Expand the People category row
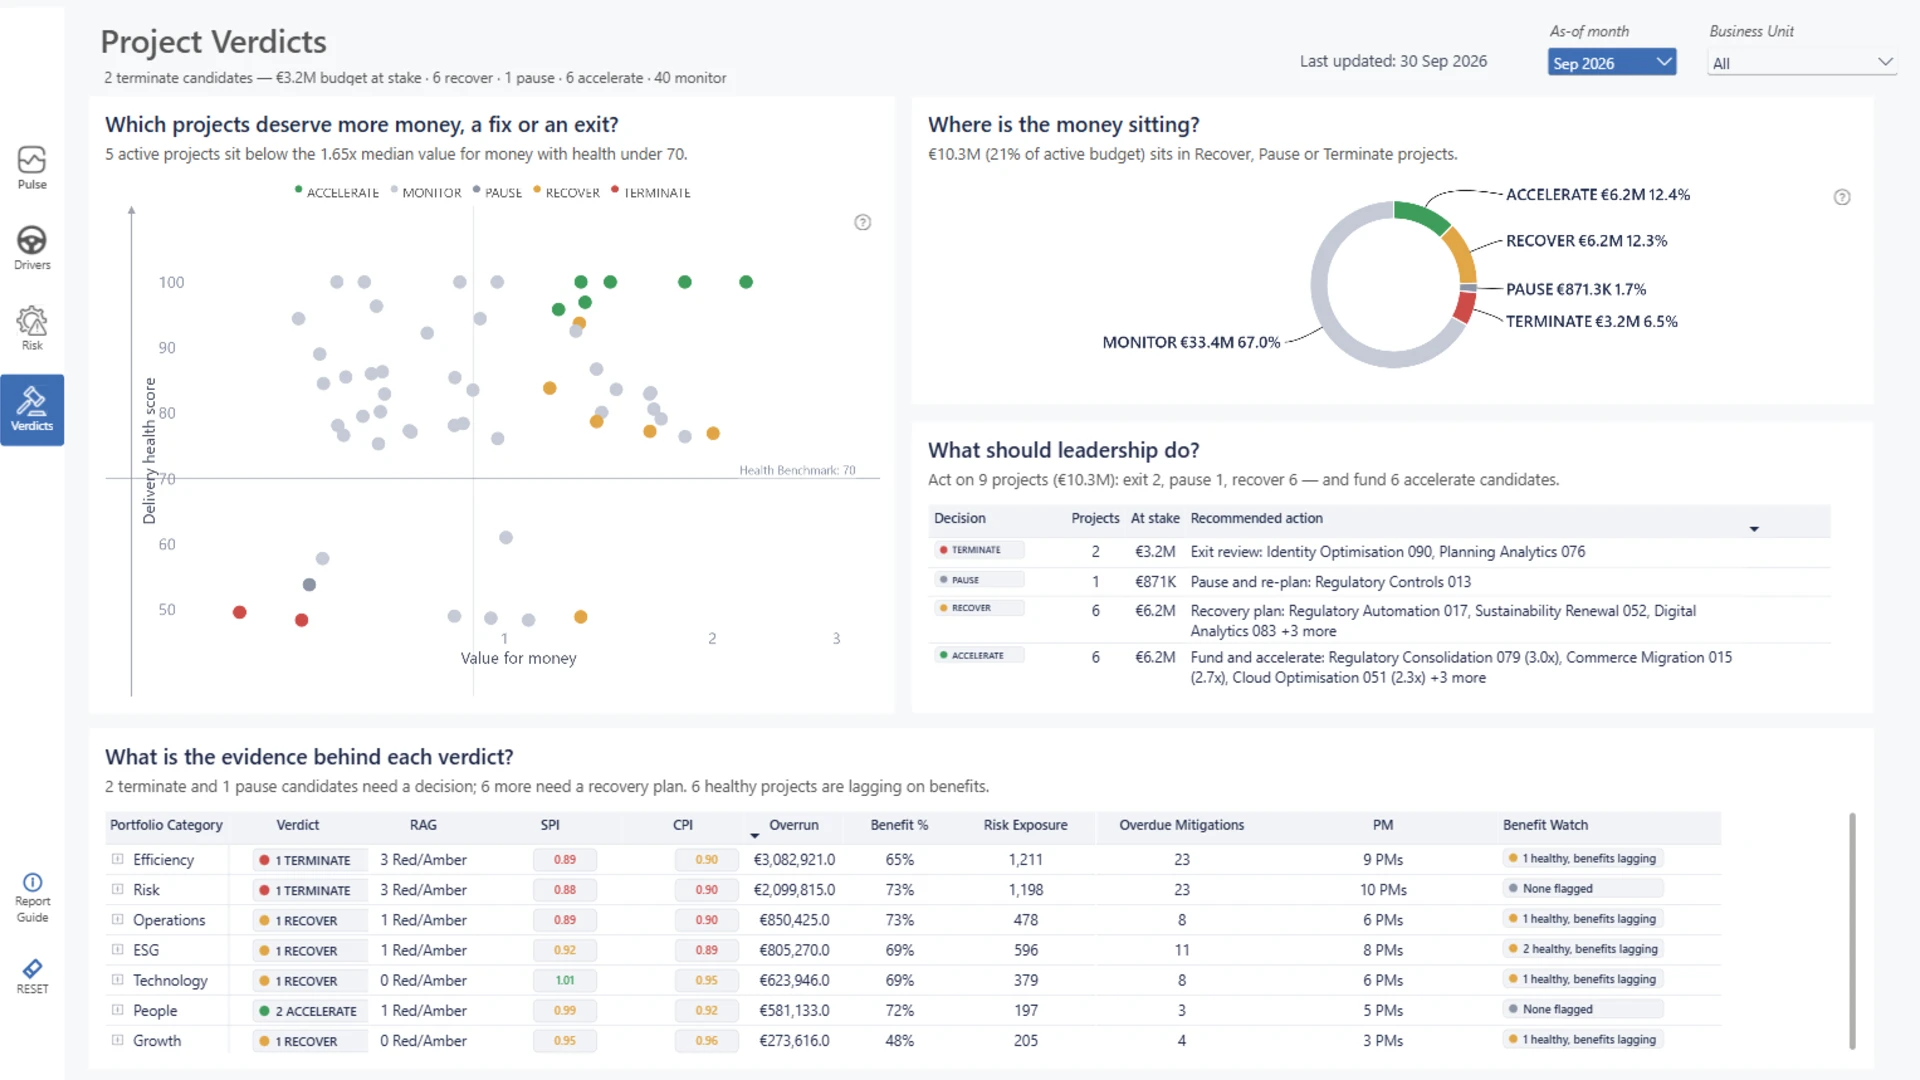Image resolution: width=1920 pixels, height=1080 pixels. coord(117,1010)
